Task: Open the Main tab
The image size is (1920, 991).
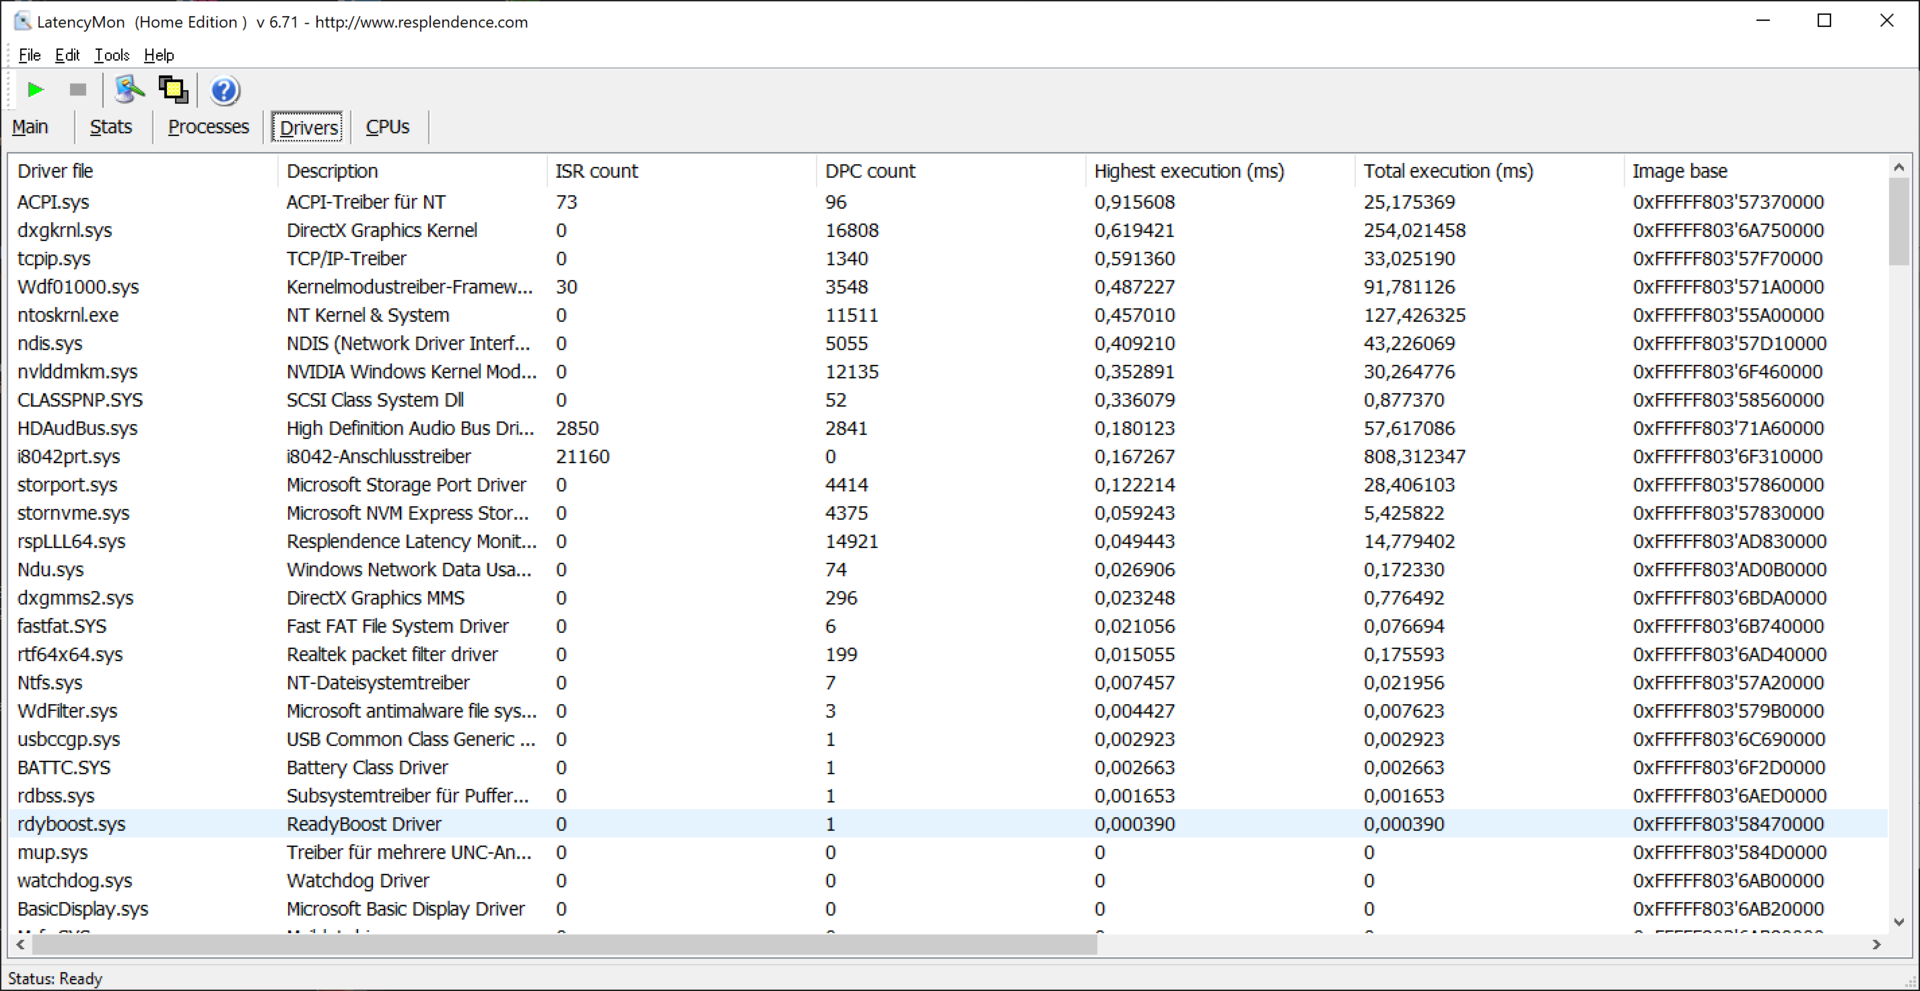Action: (30, 127)
